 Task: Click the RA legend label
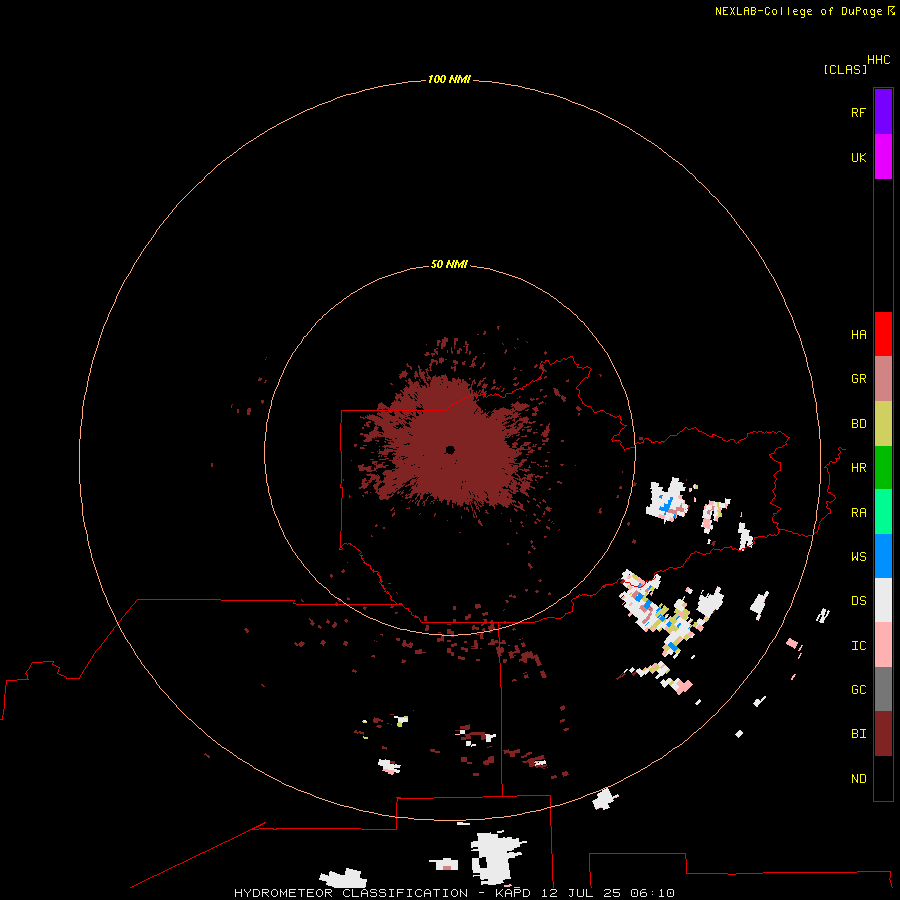click(x=858, y=513)
